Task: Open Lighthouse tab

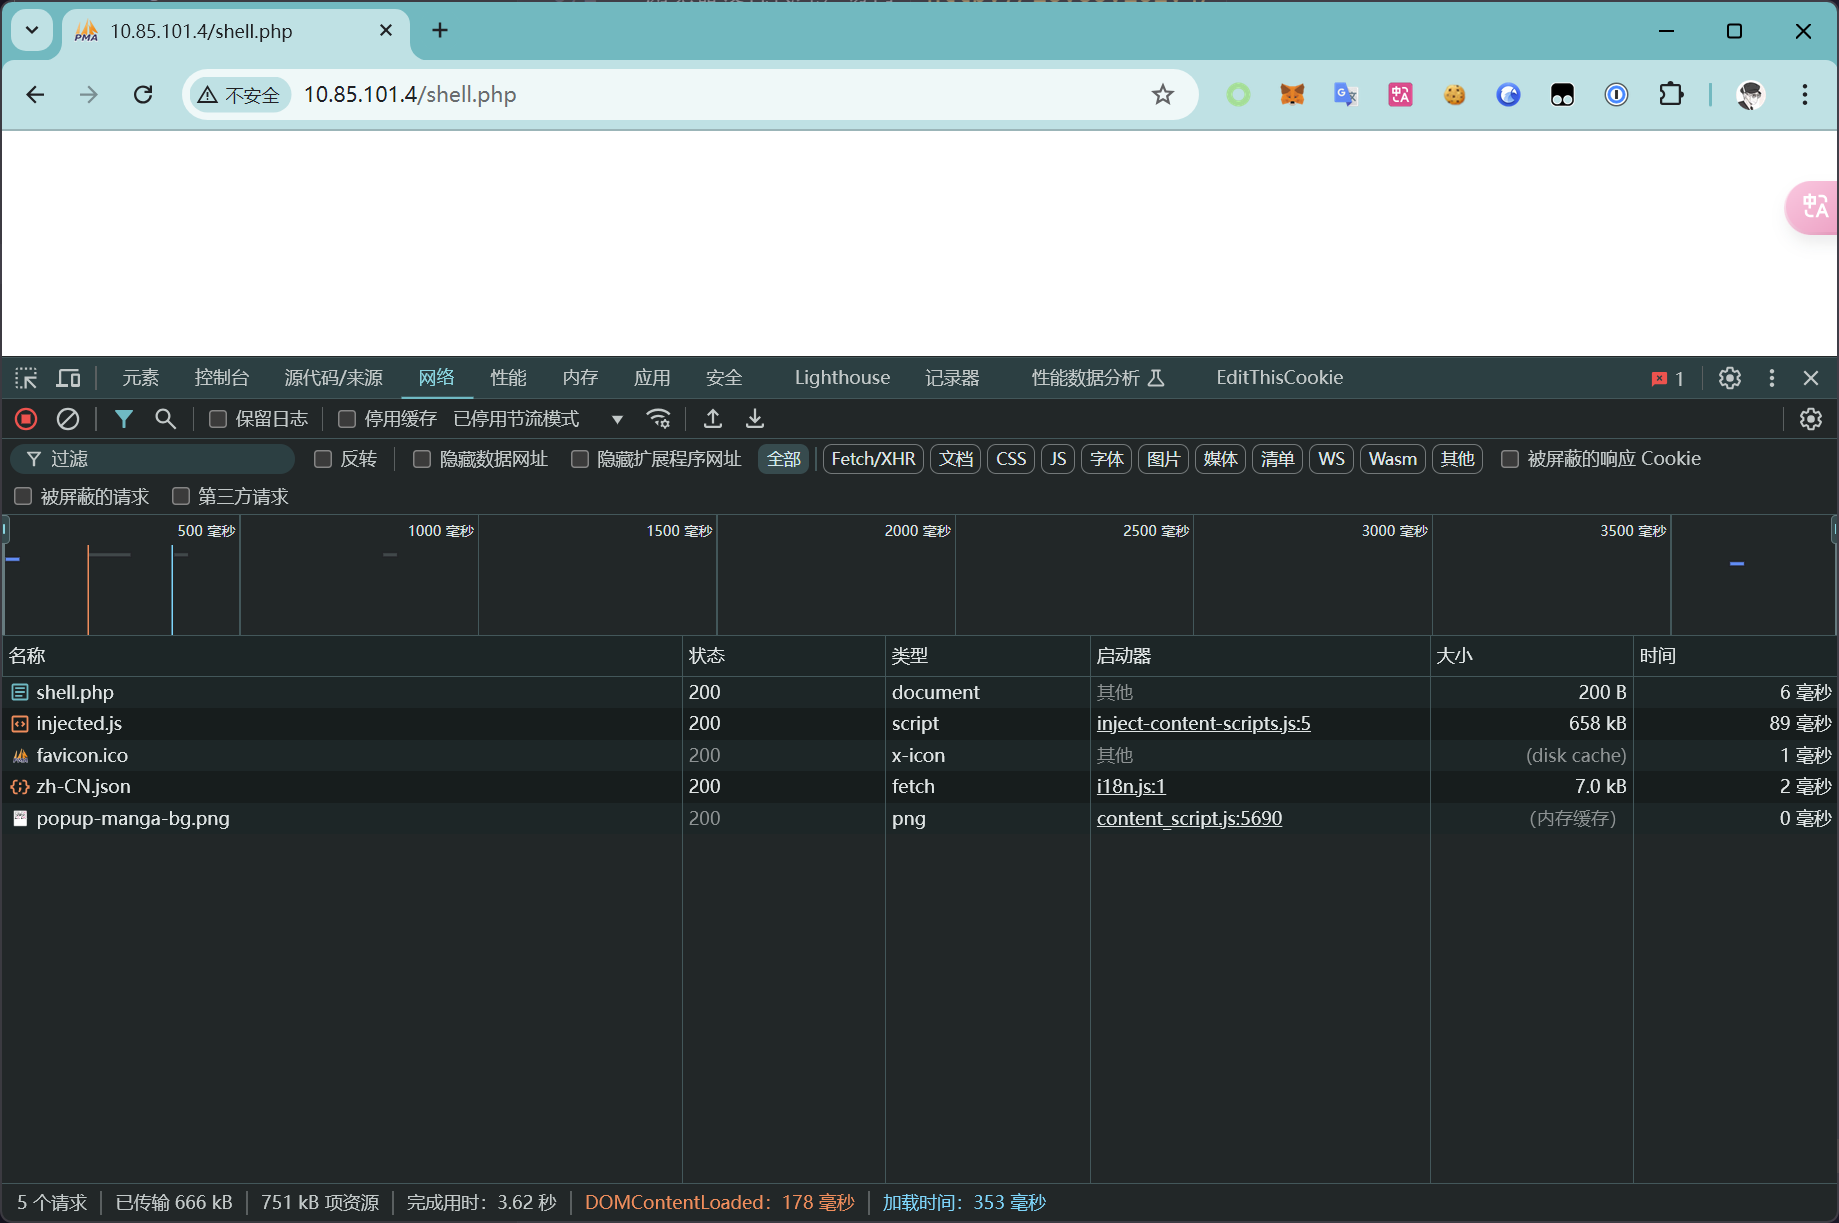Action: (842, 378)
